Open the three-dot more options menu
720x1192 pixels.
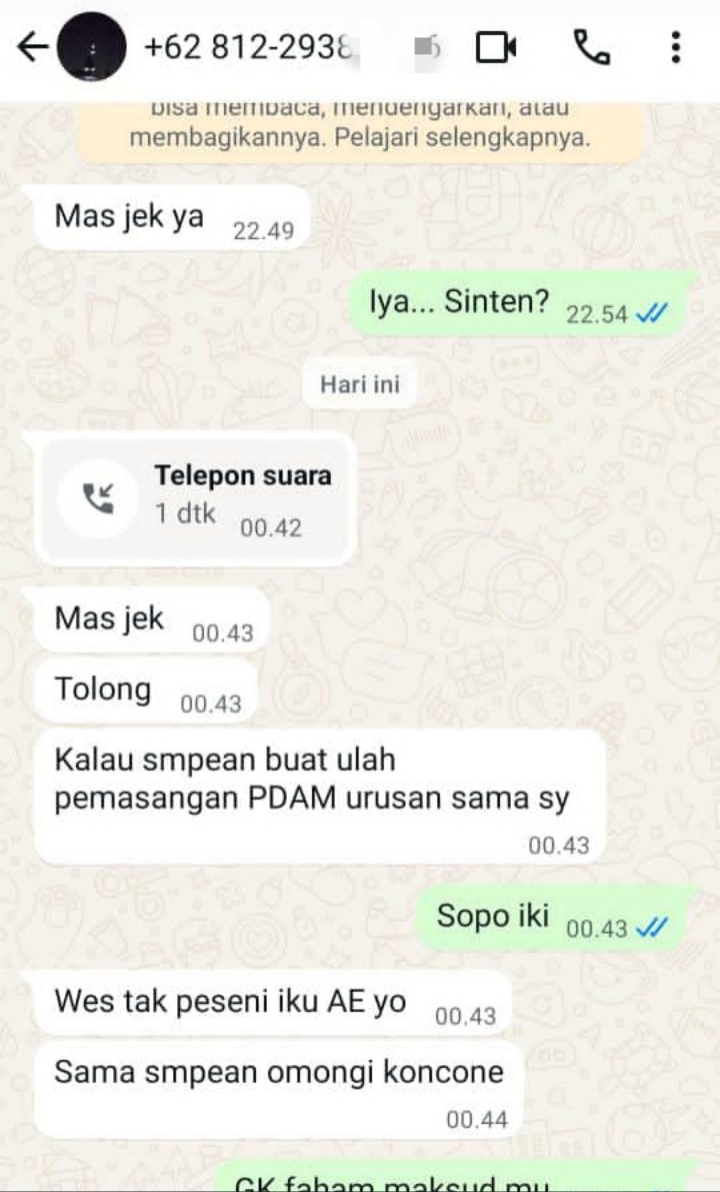pyautogui.click(x=675, y=47)
